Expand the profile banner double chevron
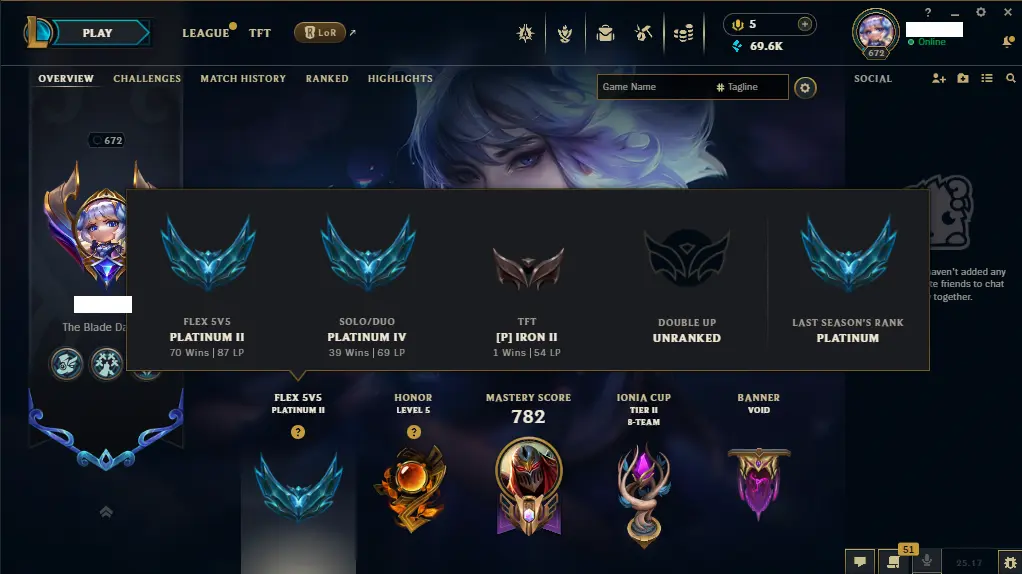 (x=106, y=512)
